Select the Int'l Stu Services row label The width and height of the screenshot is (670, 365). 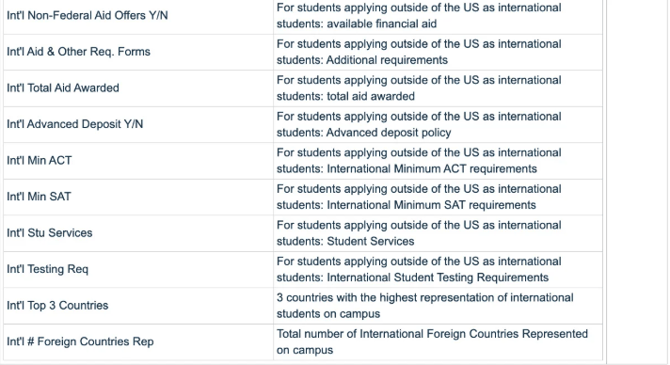tap(49, 233)
